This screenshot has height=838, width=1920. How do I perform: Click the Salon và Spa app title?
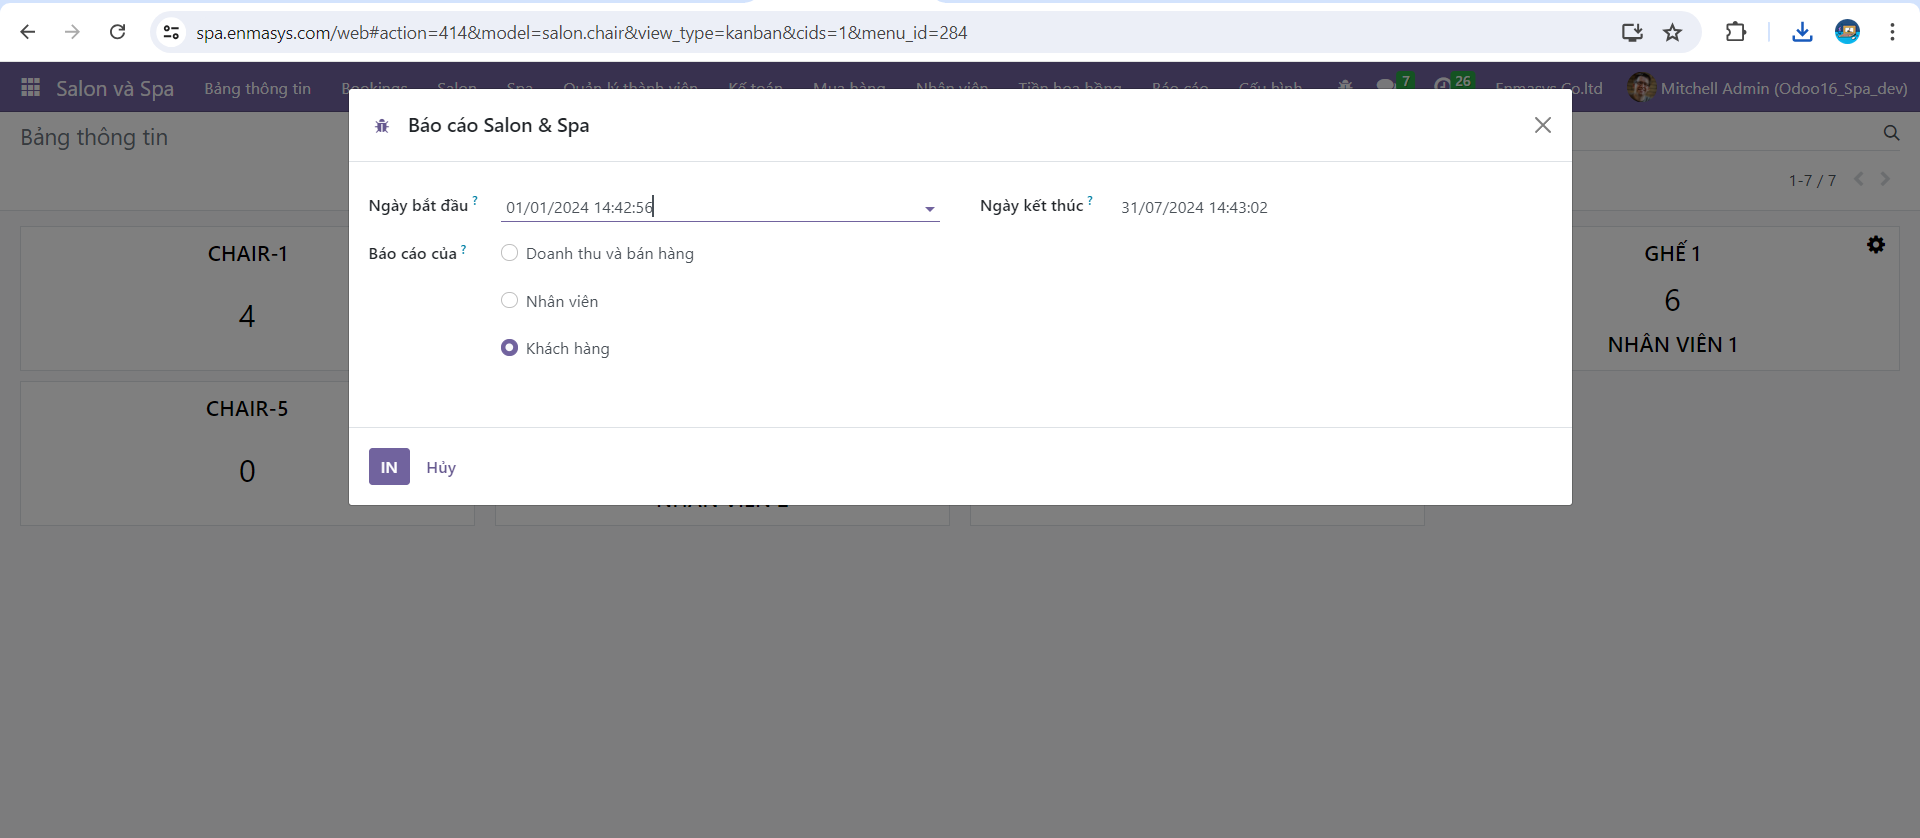point(115,89)
